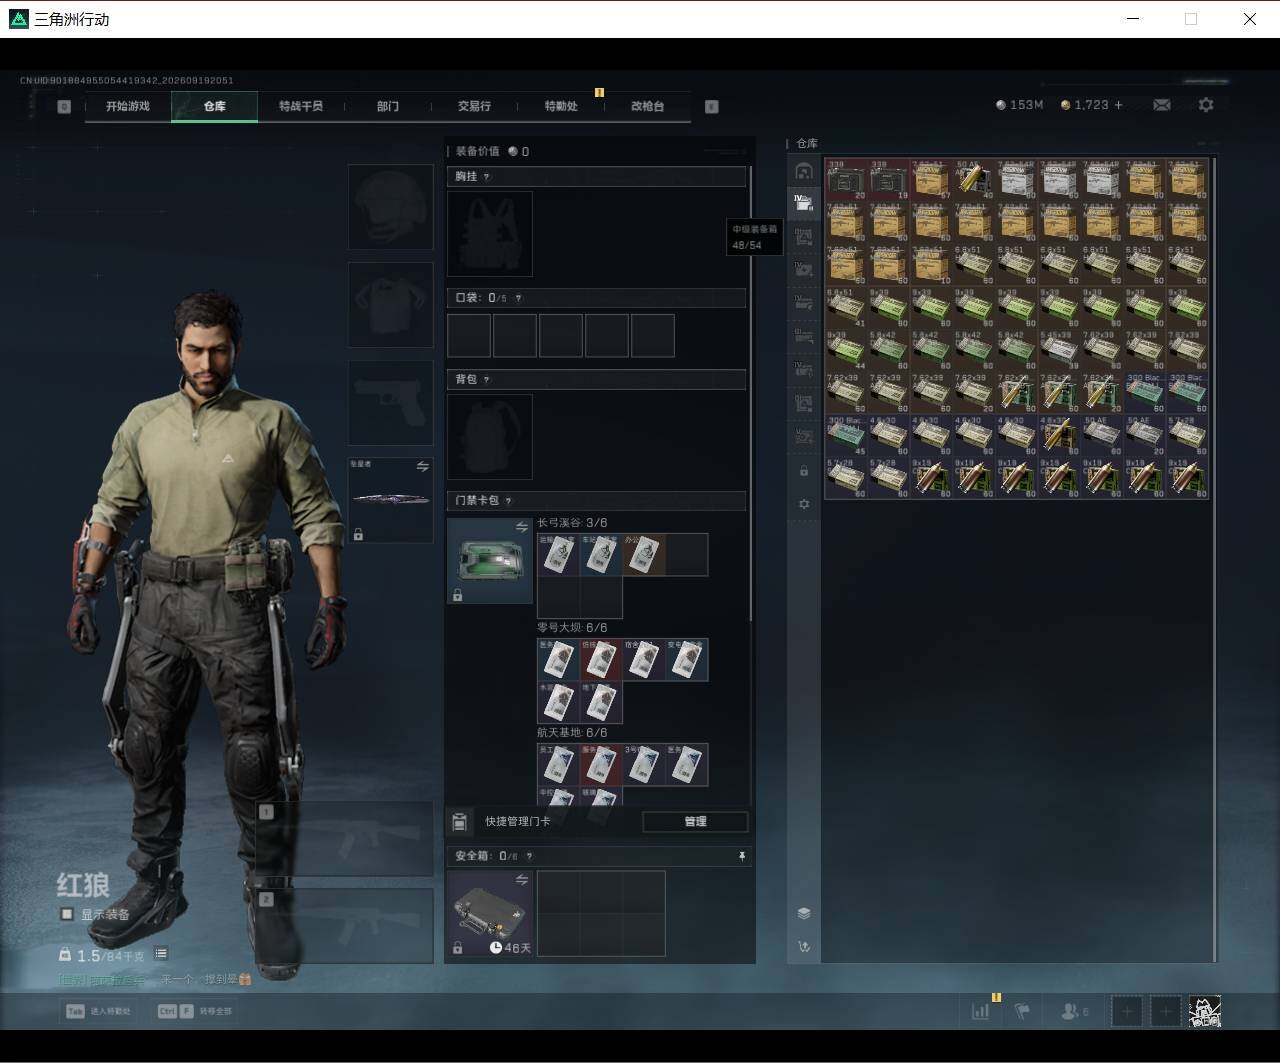Click the loadout panel vertical scrollbar
The width and height of the screenshot is (1280, 1063).
pos(750,395)
